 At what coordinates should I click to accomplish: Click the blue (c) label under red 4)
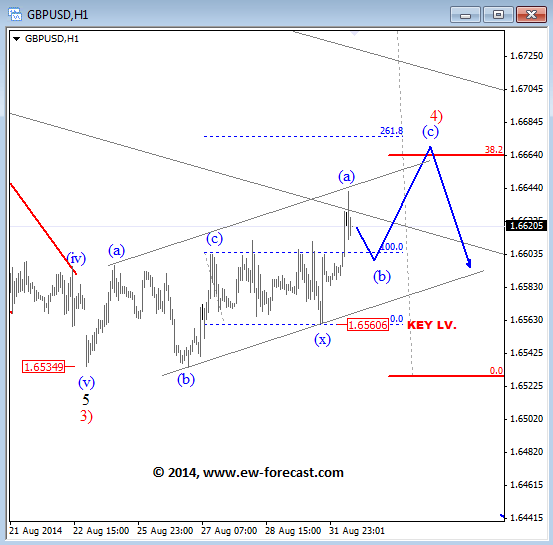(431, 132)
